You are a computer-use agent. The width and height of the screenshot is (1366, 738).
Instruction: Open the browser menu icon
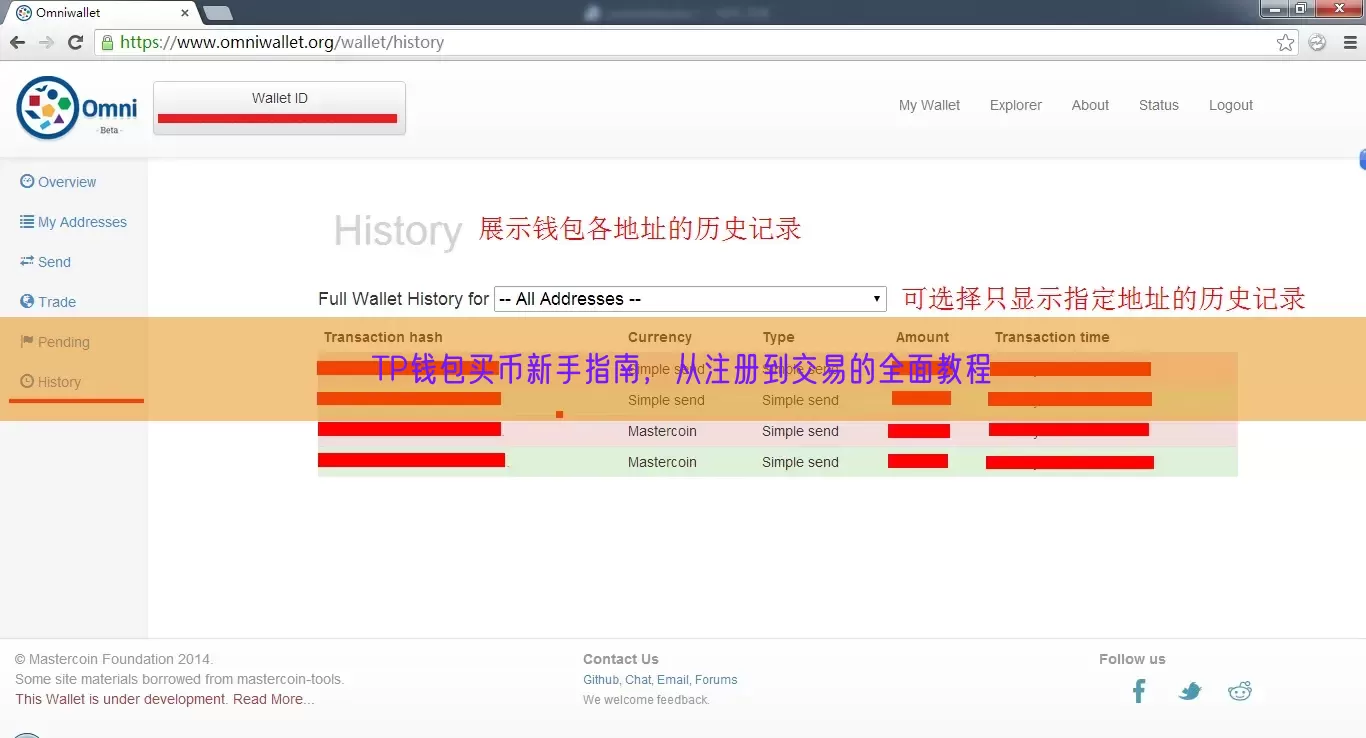coord(1349,42)
